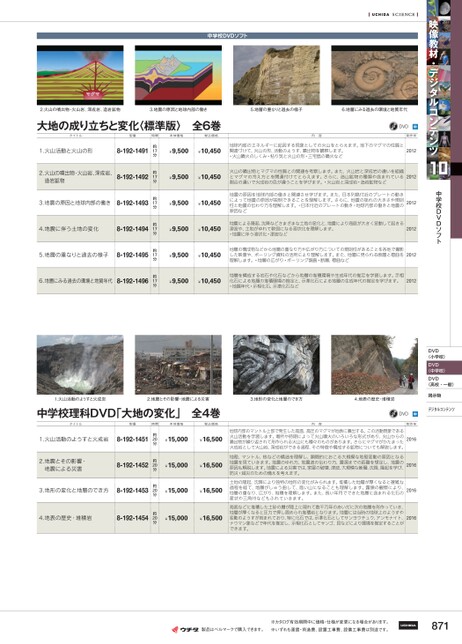Open the ammonite fossil photo thumbnail
Viewport: 462px width, 644px height.
(x=375, y=75)
